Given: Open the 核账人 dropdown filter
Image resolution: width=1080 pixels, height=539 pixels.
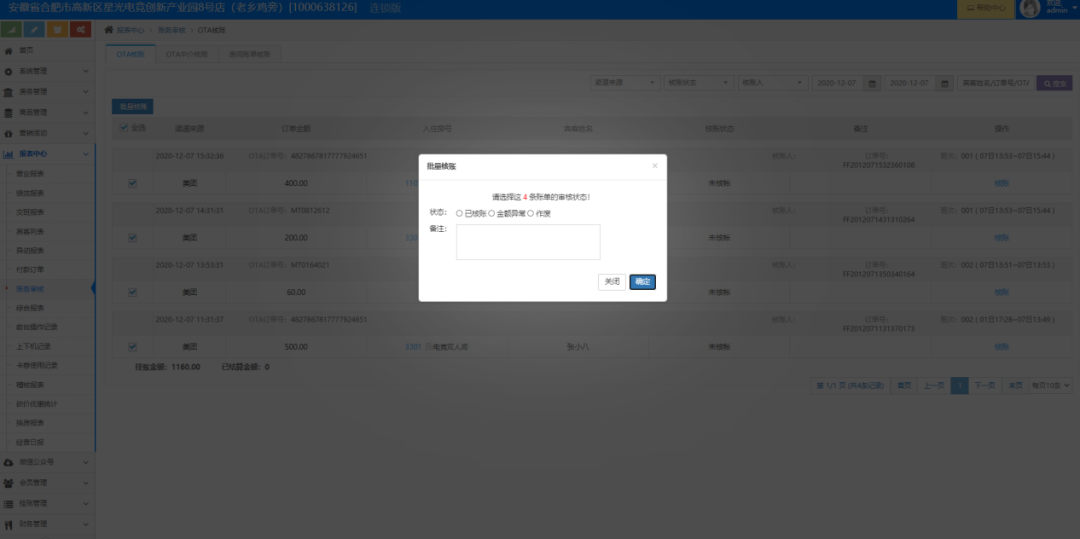Looking at the screenshot, I should [x=772, y=83].
